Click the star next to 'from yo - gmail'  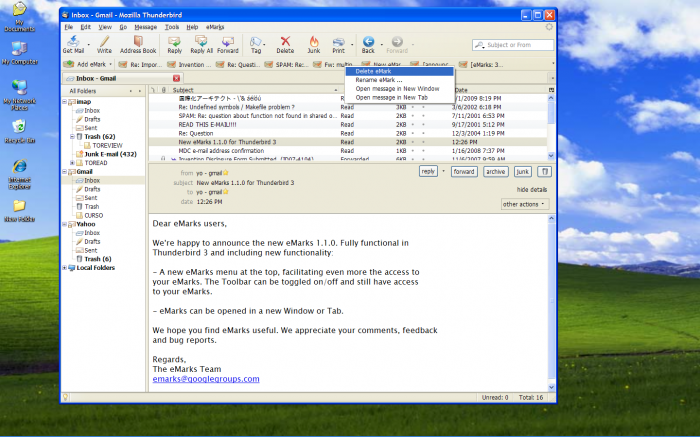pos(226,173)
